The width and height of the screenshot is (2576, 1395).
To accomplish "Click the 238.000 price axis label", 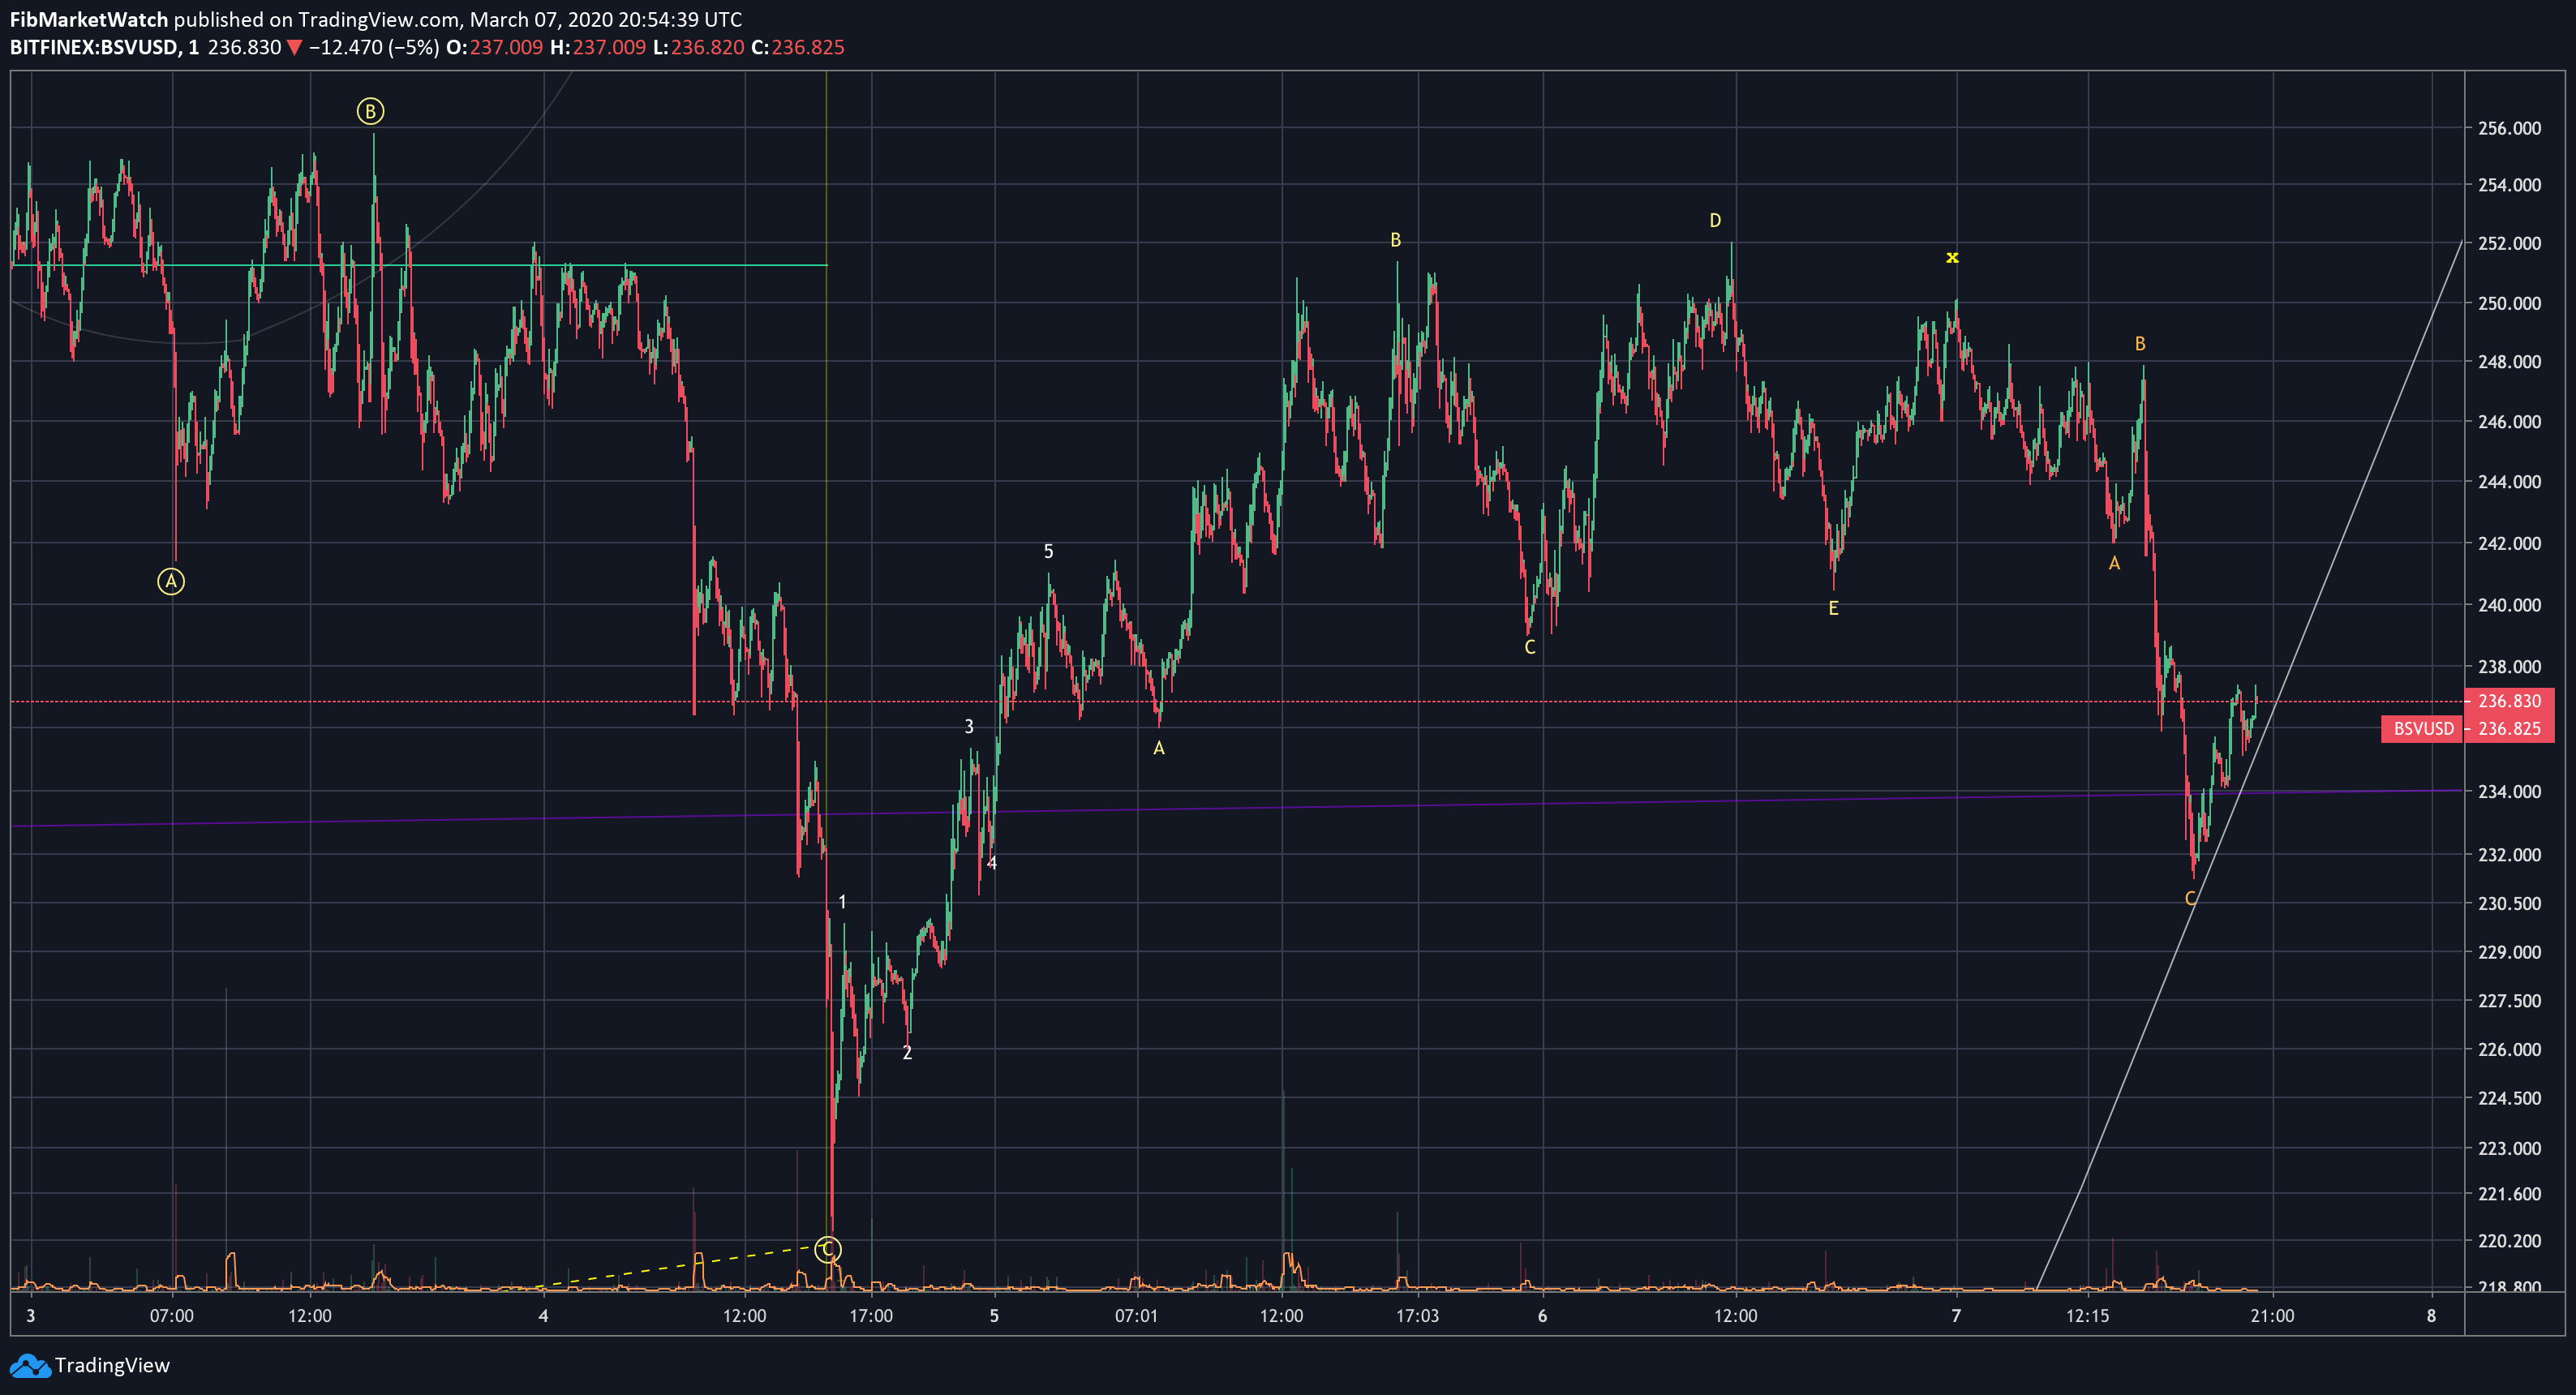I will [x=2509, y=667].
